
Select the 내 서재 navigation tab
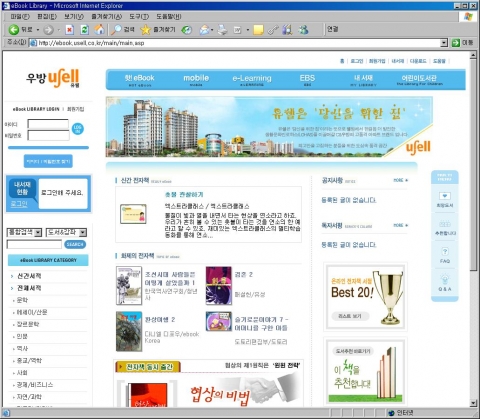[363, 80]
